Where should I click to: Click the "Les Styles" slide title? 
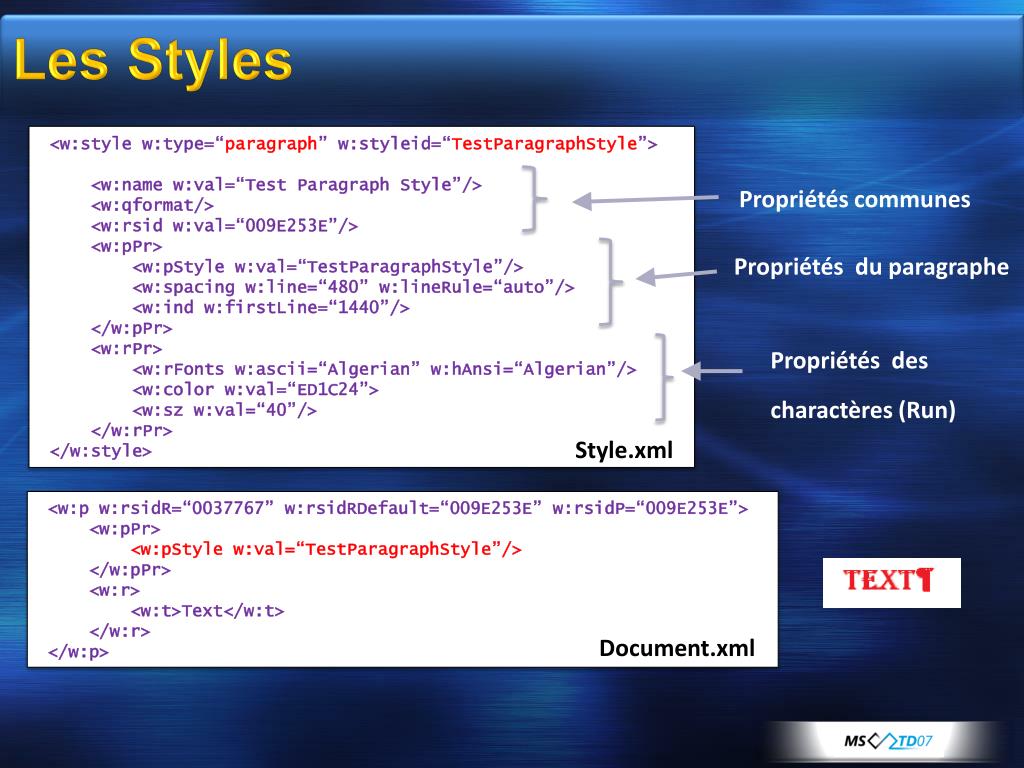[x=153, y=61]
